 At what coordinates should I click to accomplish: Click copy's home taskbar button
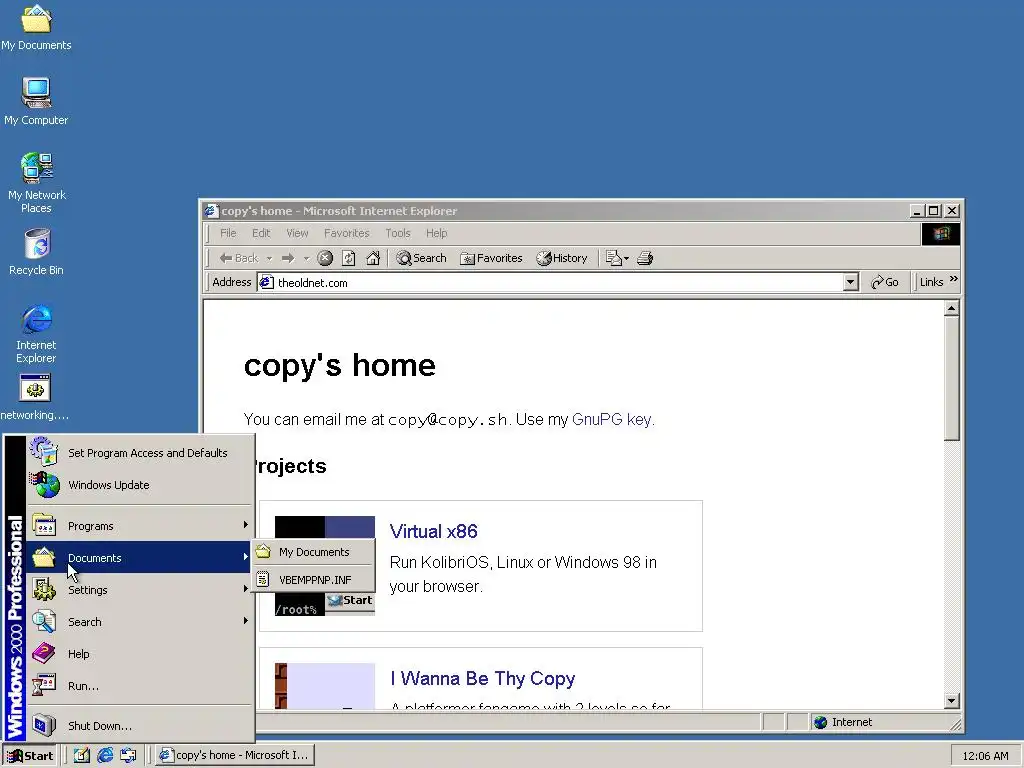[x=235, y=756]
